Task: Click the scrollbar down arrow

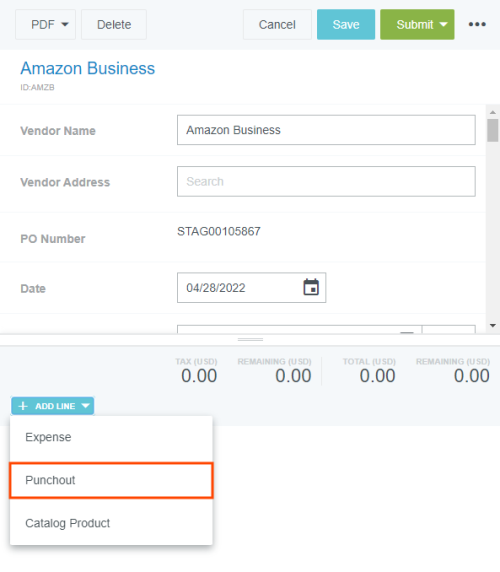Action: pos(493,325)
